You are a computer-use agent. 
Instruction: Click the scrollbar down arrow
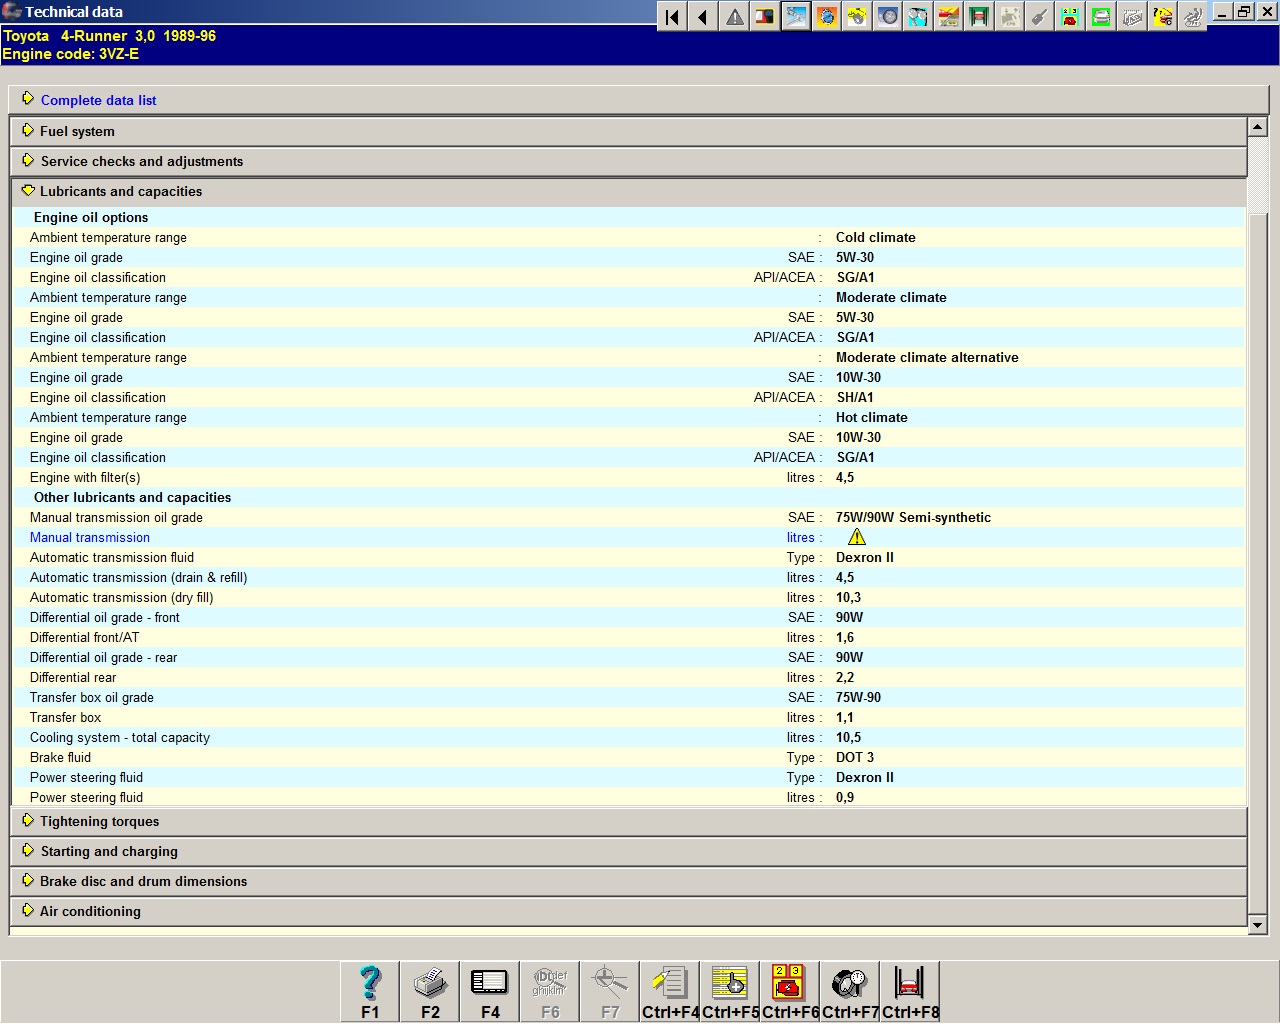point(1258,925)
